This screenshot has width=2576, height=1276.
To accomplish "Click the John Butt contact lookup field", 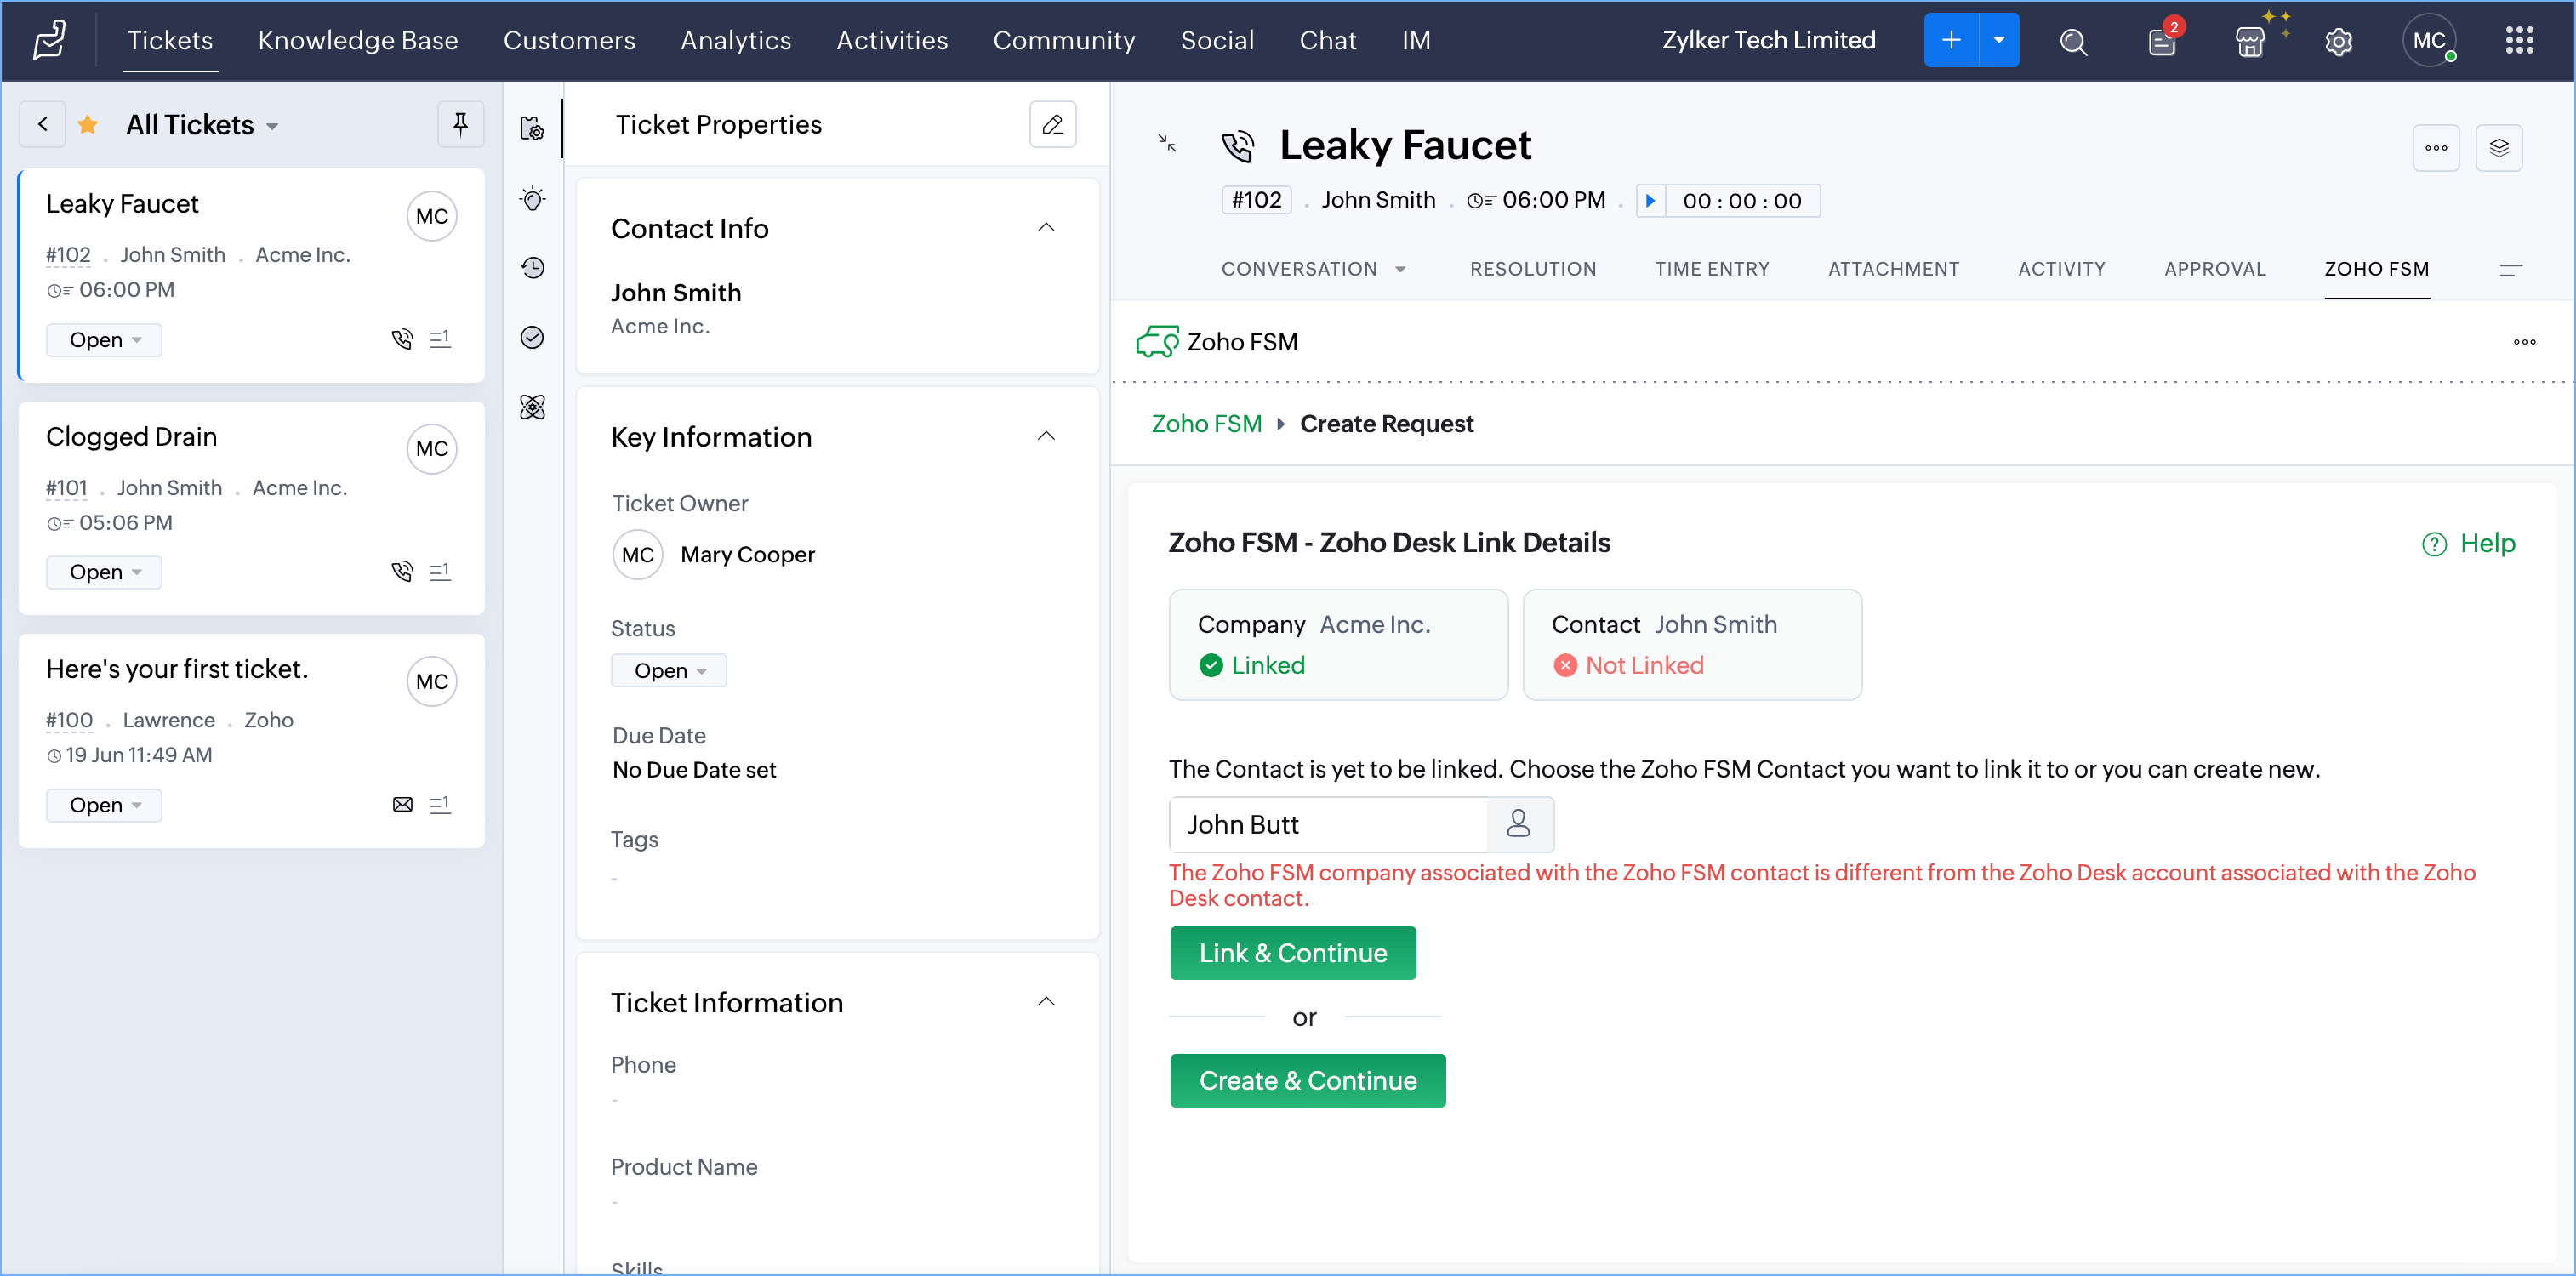I will pos(1327,824).
